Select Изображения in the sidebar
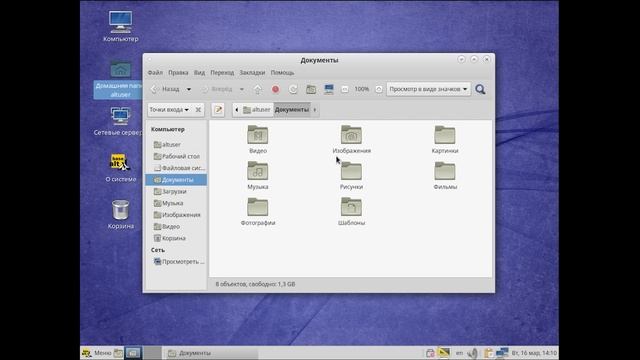 click(176, 215)
